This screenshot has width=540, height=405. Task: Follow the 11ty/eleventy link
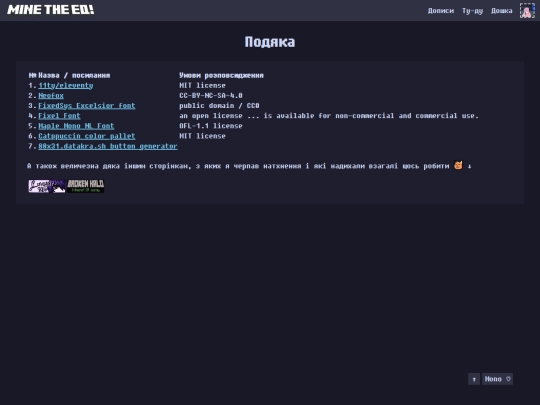(66, 85)
